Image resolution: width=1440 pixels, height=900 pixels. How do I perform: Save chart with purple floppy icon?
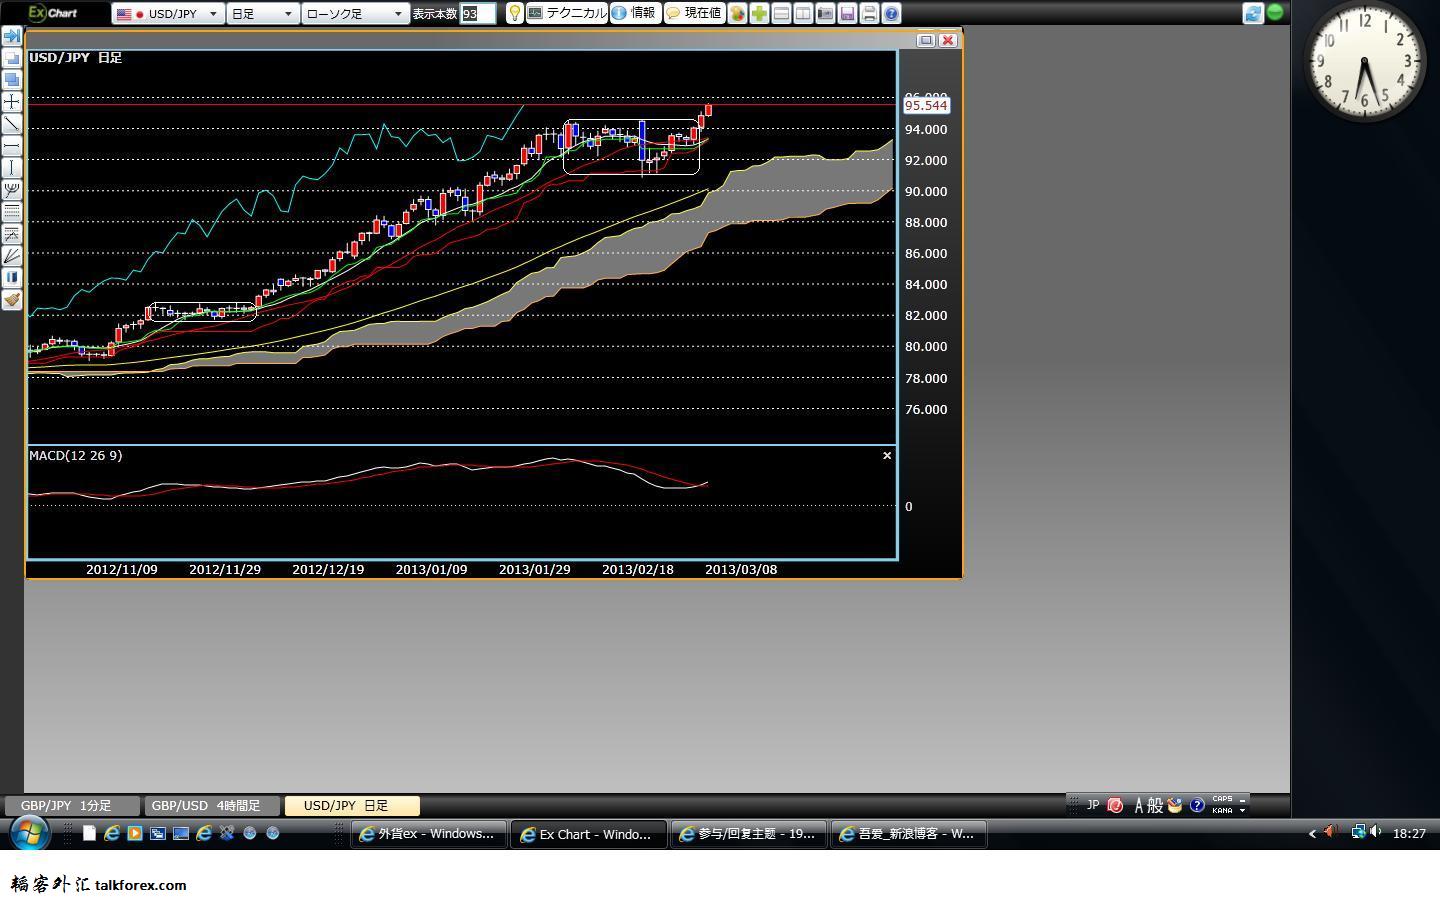pyautogui.click(x=847, y=14)
